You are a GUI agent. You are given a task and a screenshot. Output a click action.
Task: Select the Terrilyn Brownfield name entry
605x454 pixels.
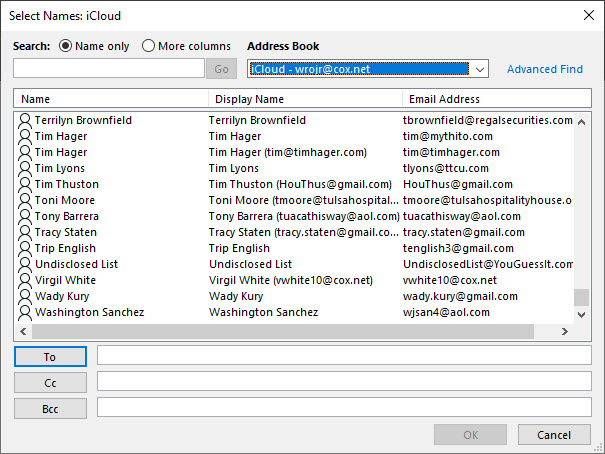point(83,120)
